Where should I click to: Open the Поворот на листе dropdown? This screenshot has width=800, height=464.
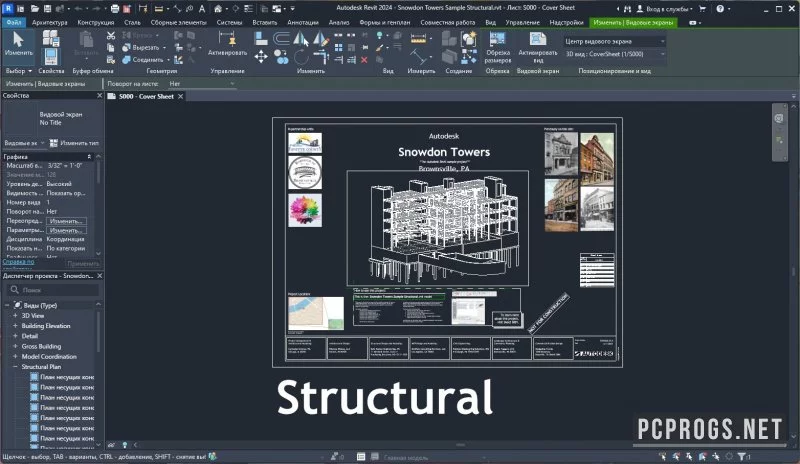coord(202,84)
